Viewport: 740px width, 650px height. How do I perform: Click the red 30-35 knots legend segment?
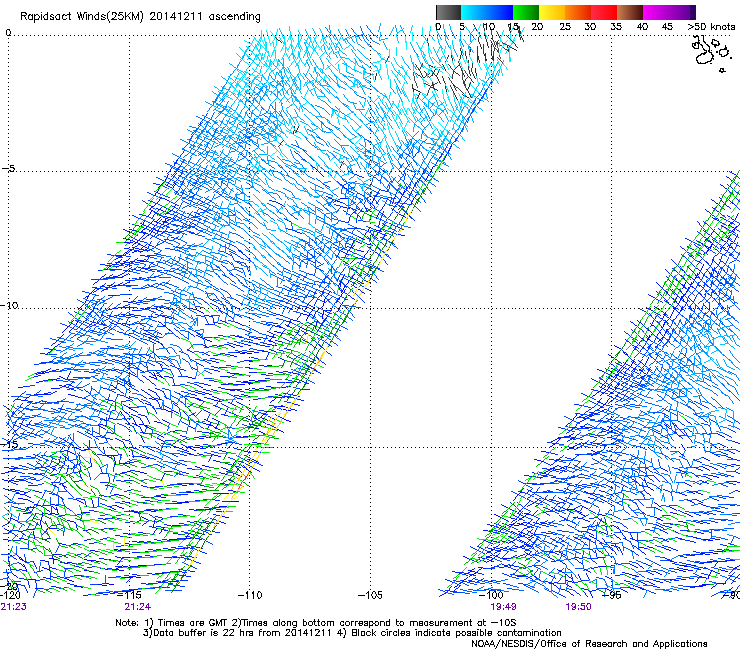coord(604,12)
